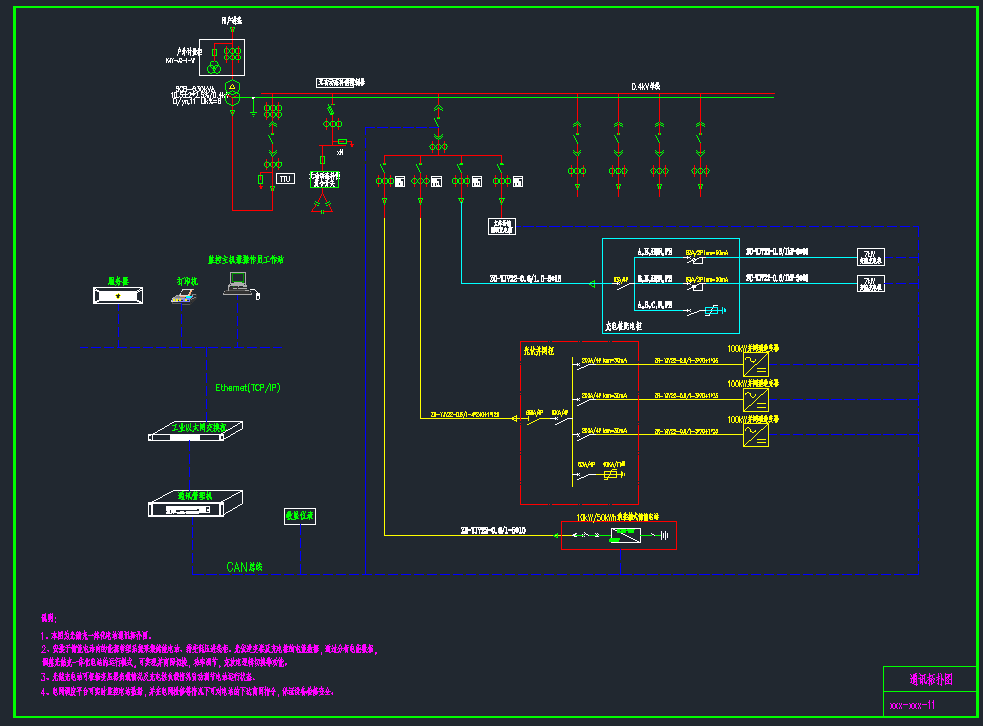983x726 pixels.
Task: Select the server rack symbol
Action: (x=118, y=296)
